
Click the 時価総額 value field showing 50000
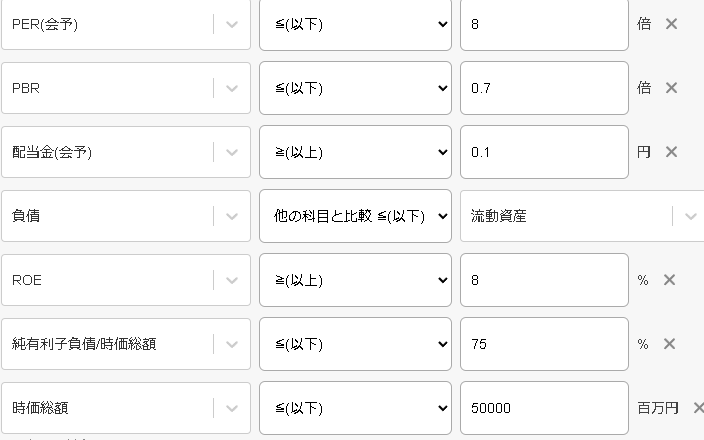544,408
